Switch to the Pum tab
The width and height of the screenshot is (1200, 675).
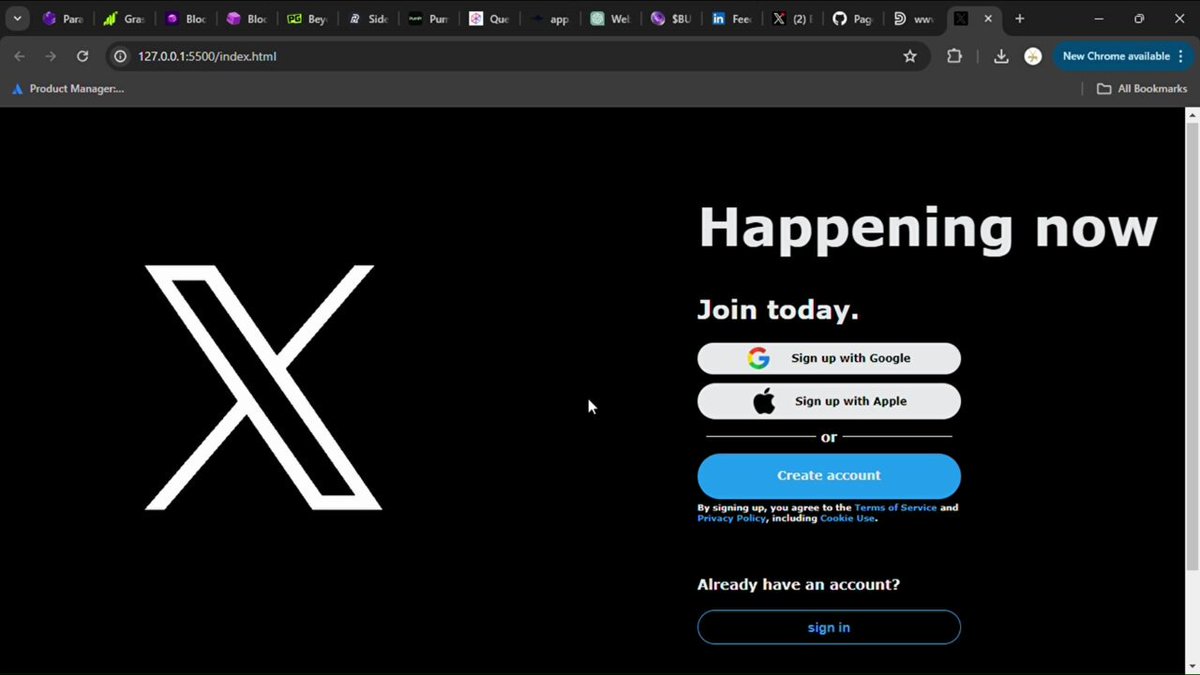[x=429, y=18]
